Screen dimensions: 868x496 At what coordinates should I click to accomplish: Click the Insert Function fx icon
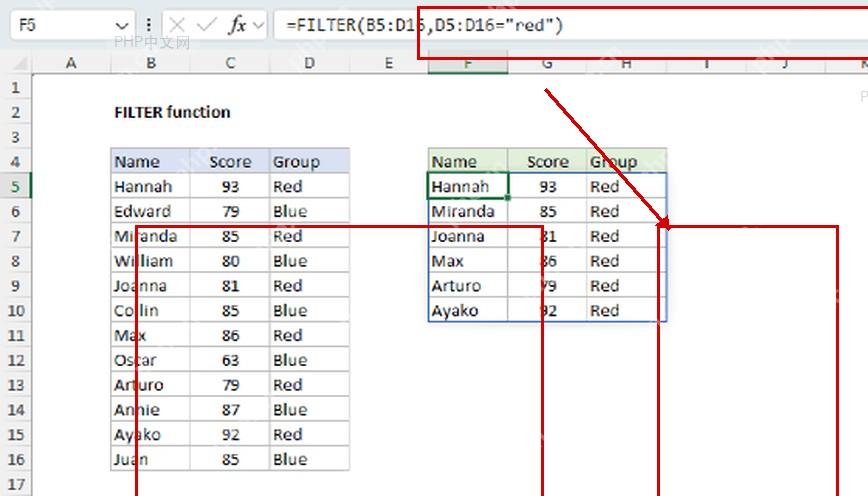pyautogui.click(x=237, y=25)
